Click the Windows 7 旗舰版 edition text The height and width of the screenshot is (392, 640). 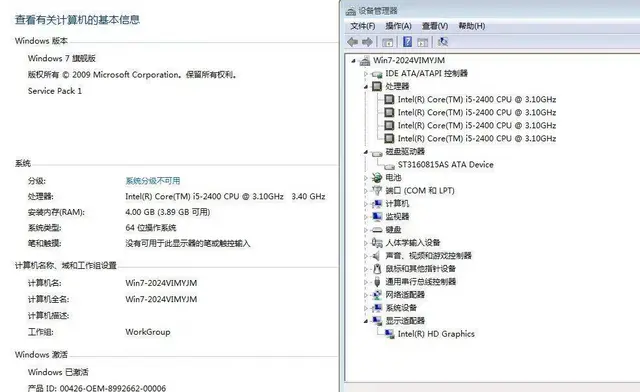point(62,58)
